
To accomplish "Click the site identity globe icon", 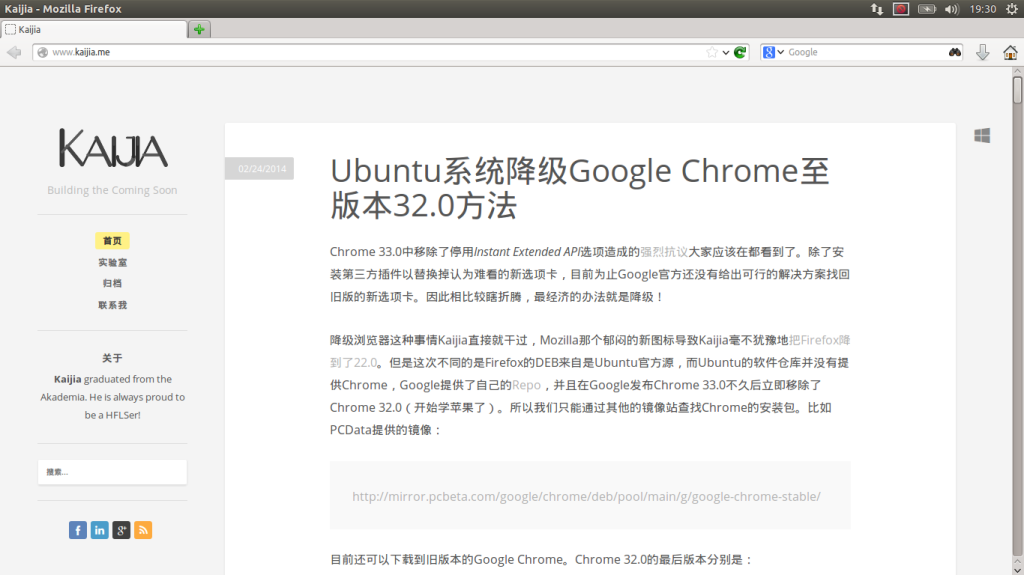I will [x=42, y=52].
